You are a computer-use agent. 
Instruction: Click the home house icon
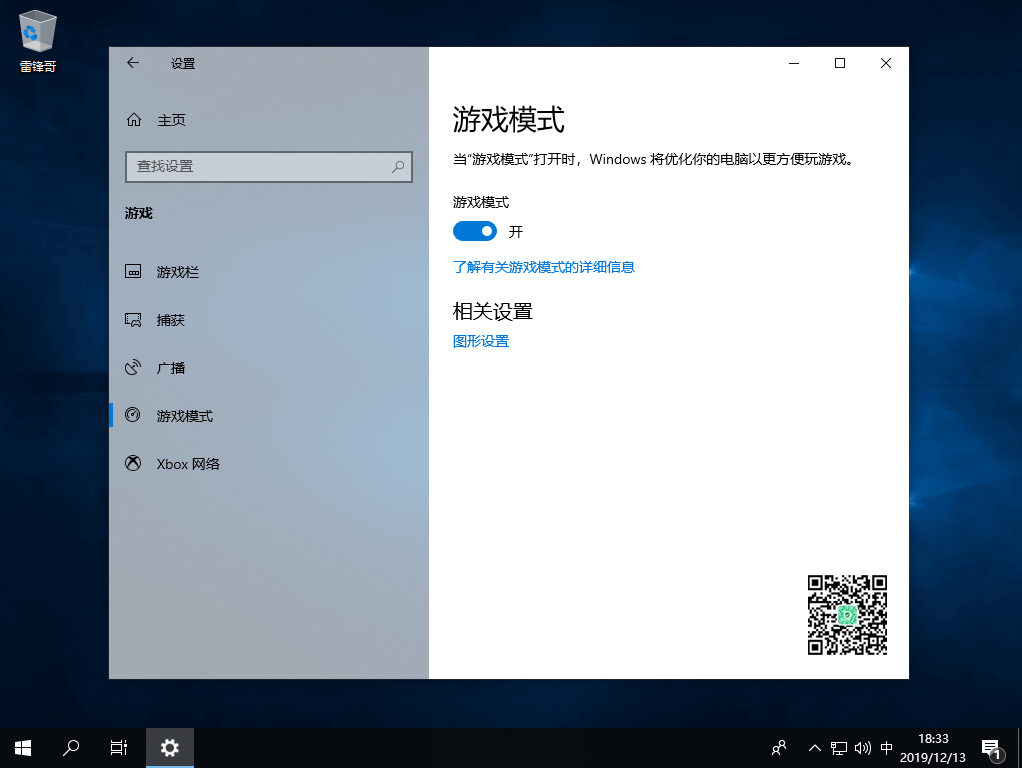pos(134,120)
